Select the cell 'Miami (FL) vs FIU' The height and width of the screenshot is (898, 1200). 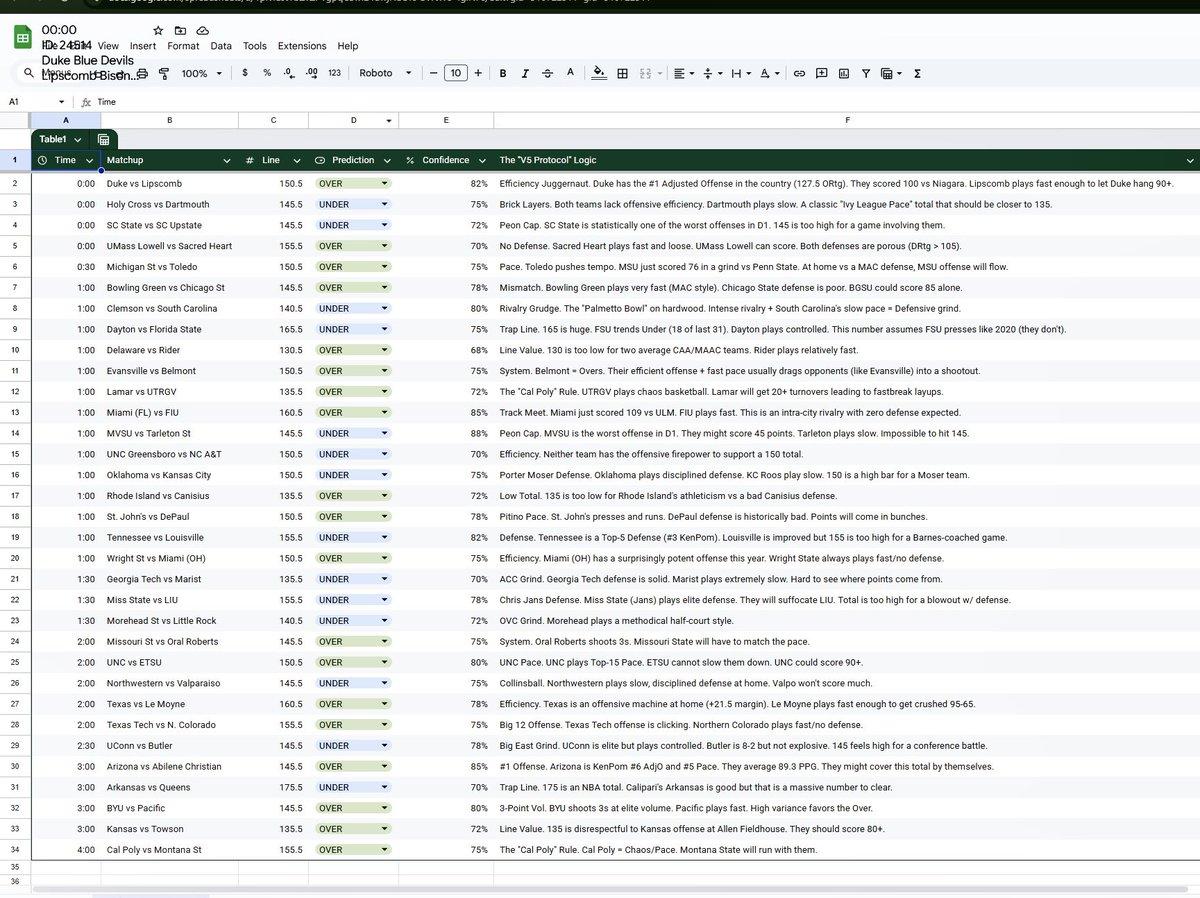point(169,413)
